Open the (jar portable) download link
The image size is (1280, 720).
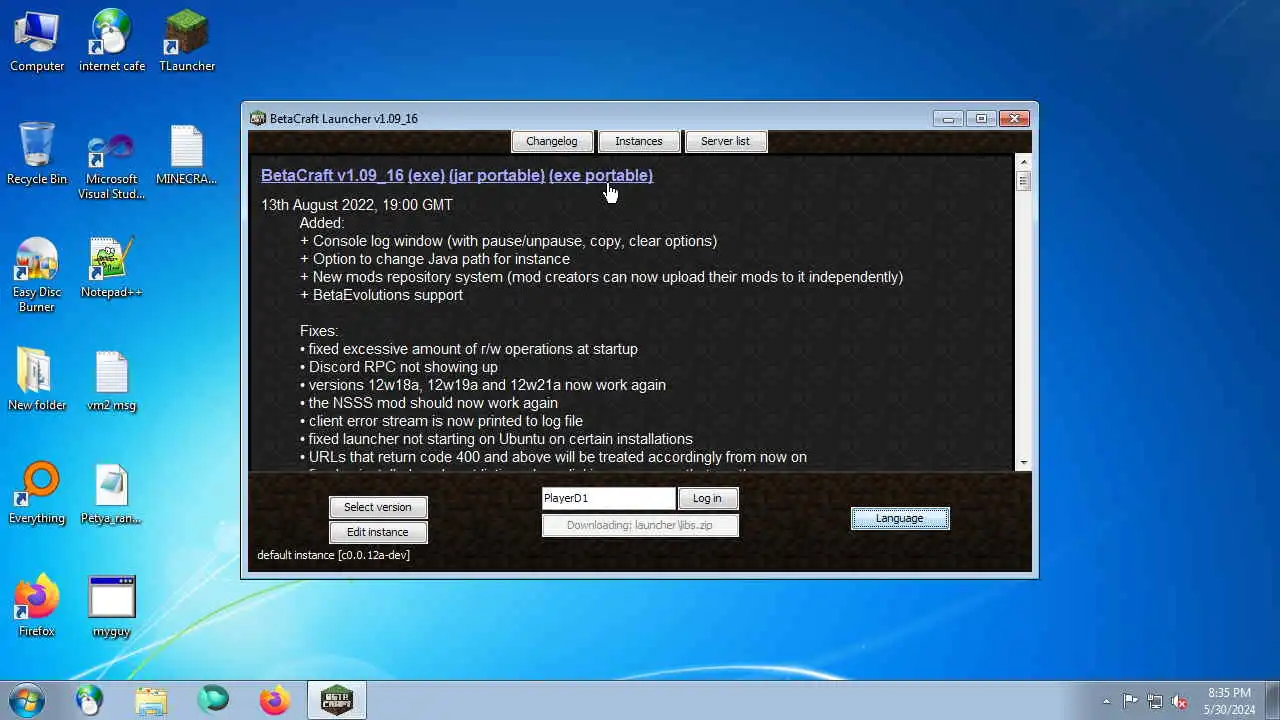tap(497, 175)
